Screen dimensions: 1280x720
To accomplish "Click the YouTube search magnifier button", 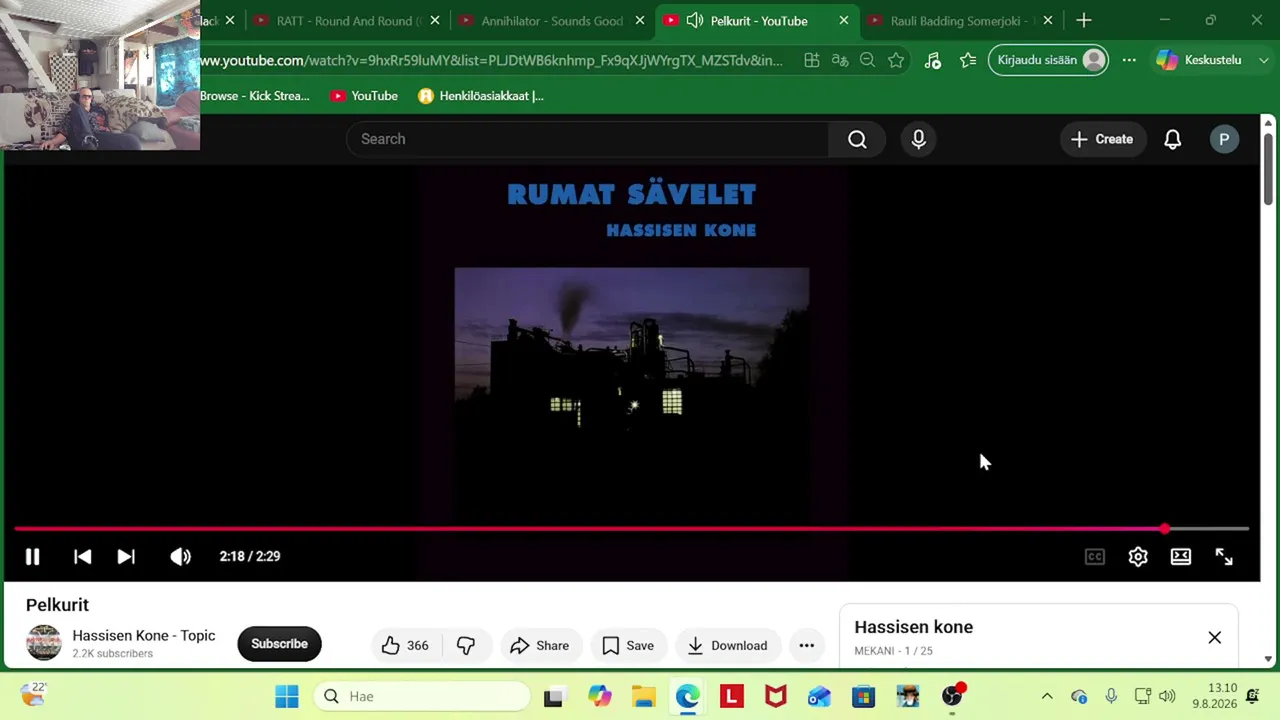I will point(857,139).
